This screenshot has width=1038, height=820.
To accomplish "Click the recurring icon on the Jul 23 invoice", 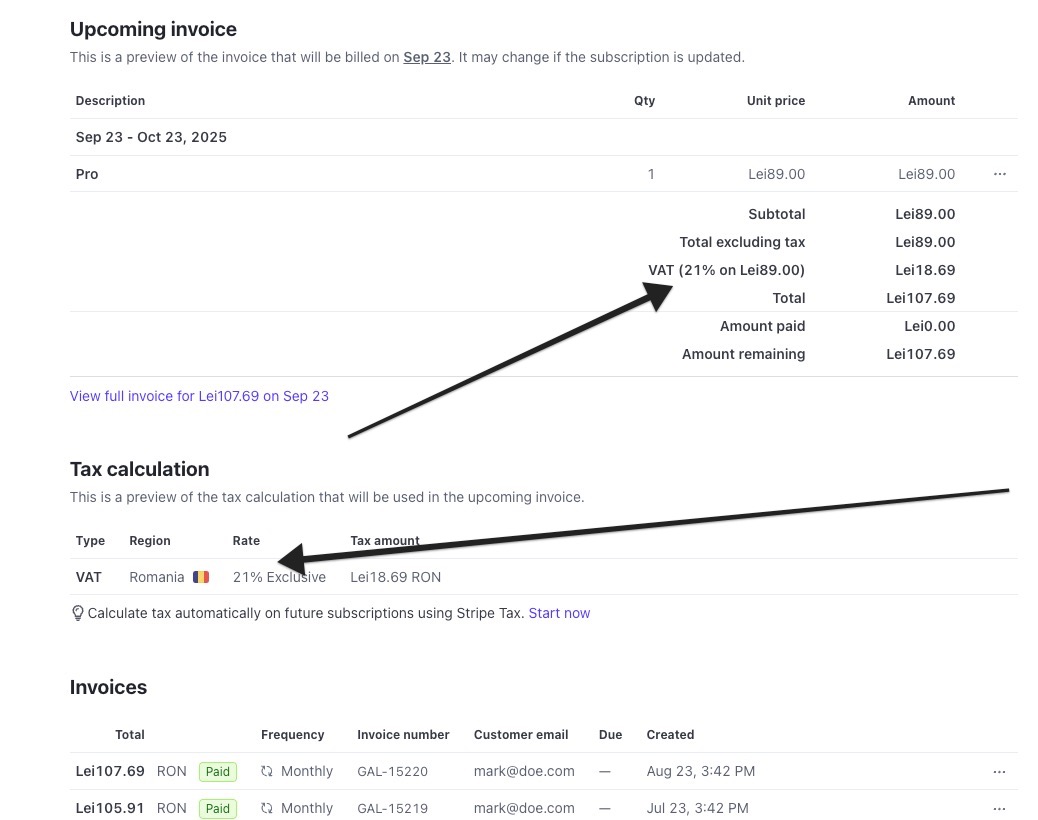I will pos(267,808).
